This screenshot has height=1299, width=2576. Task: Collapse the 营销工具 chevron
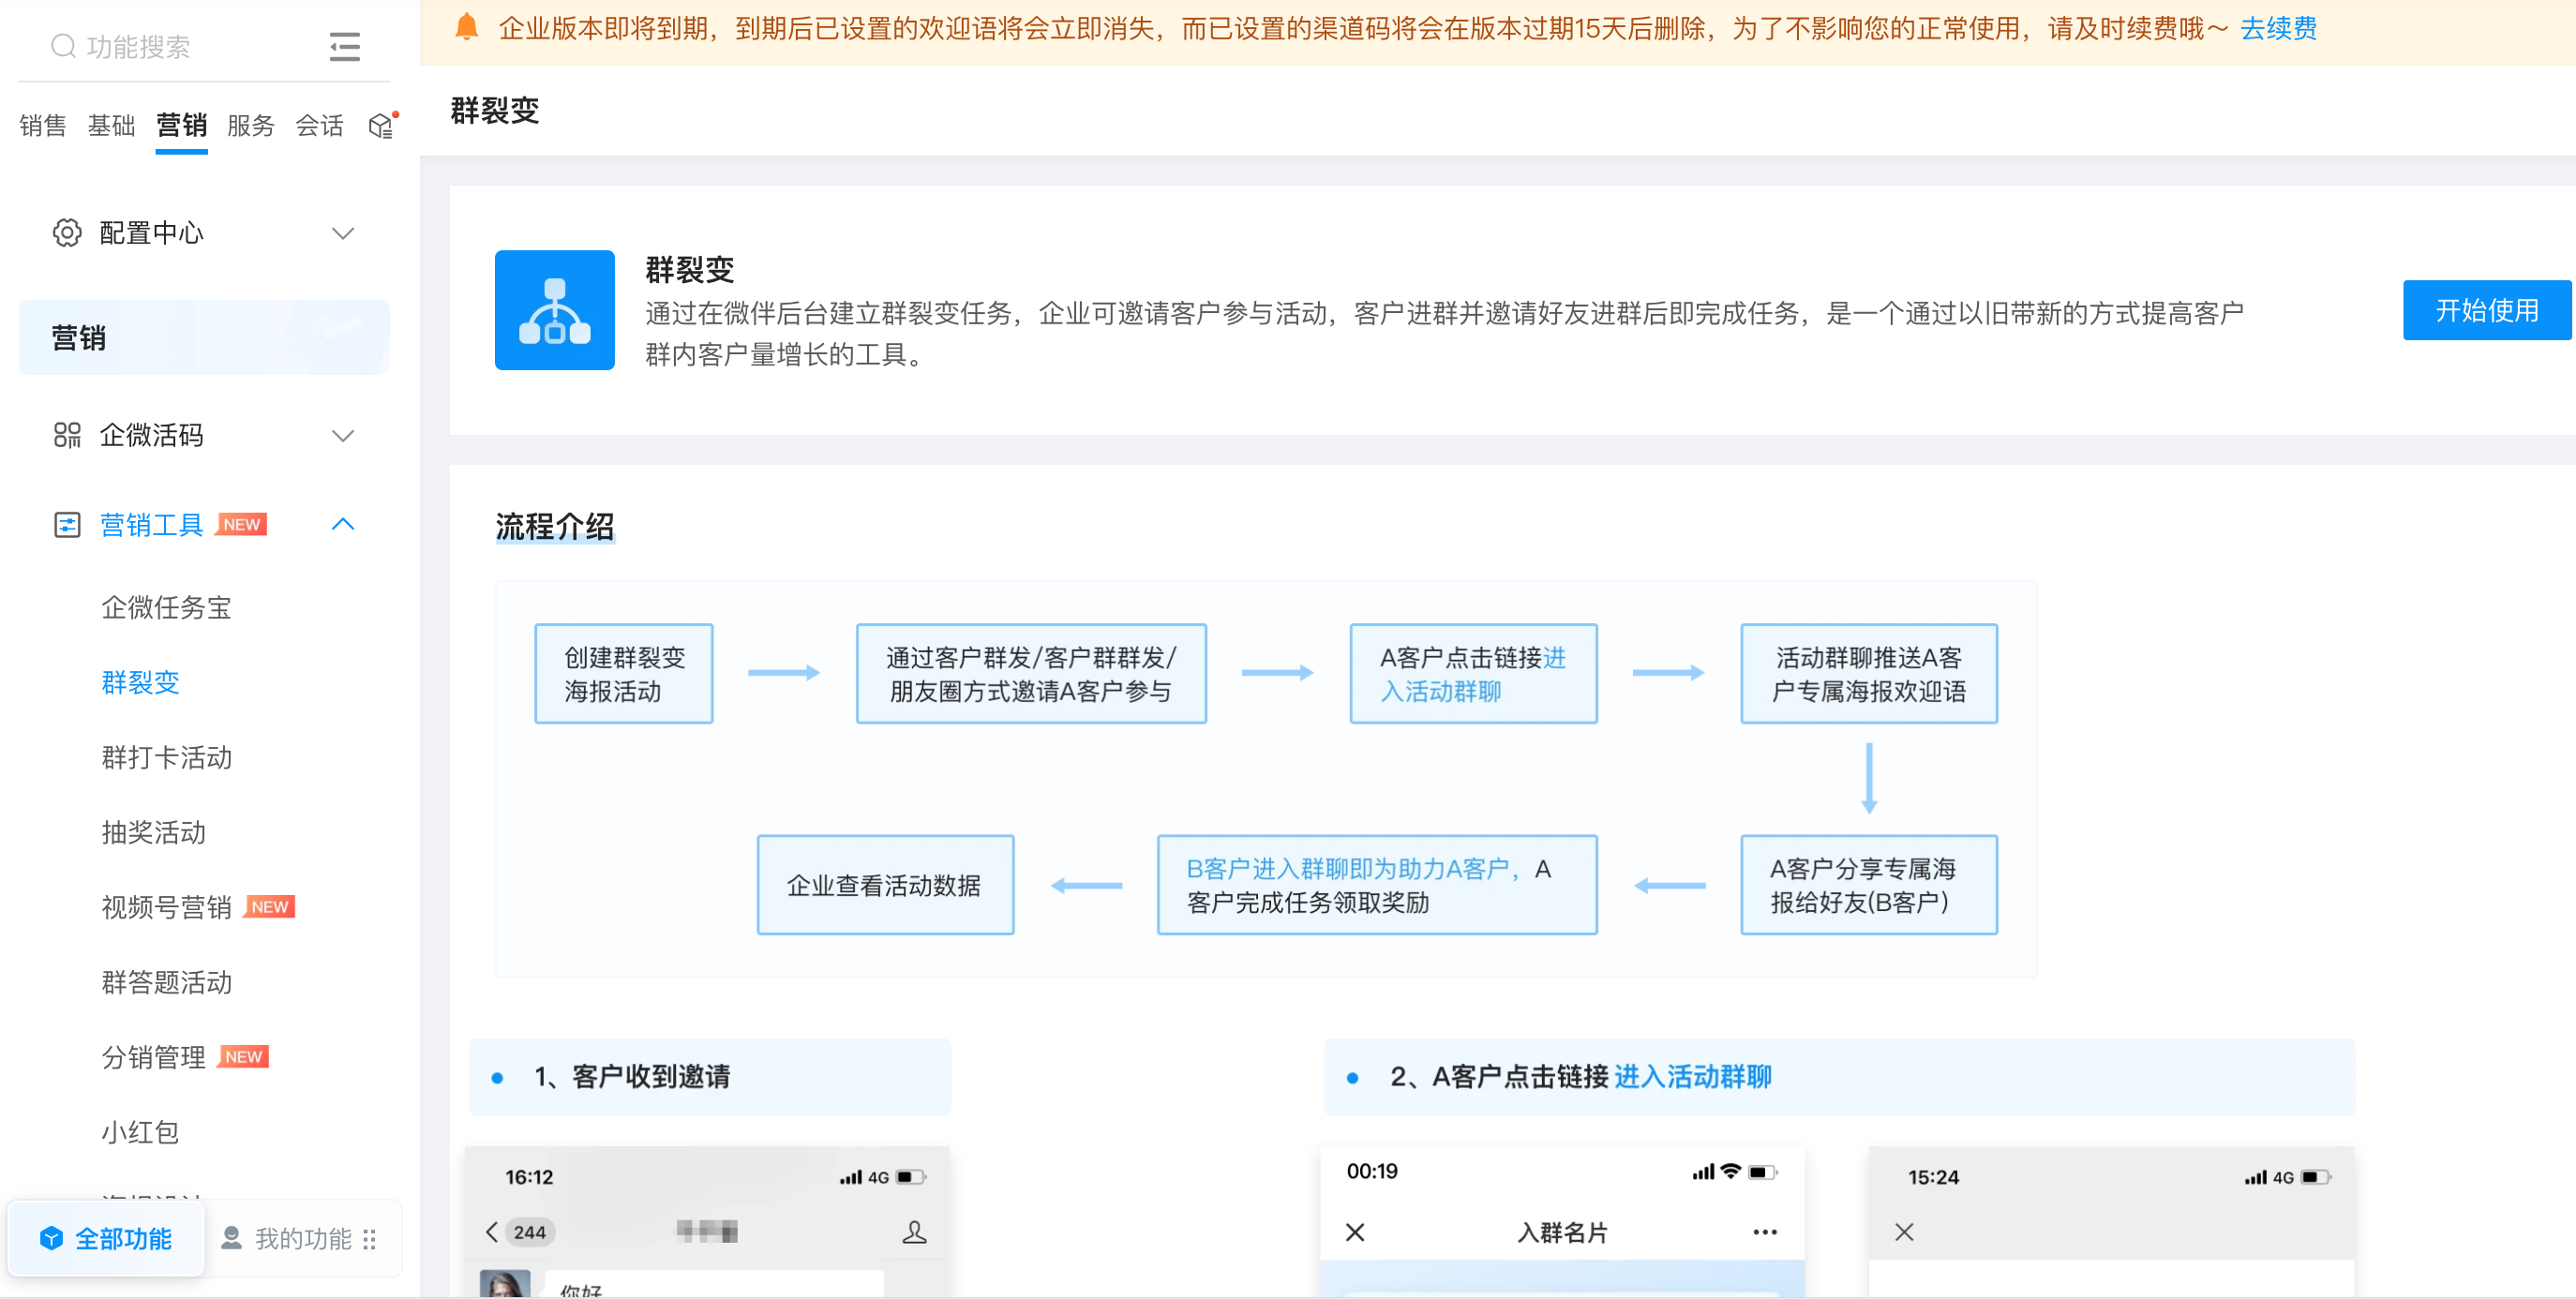pos(343,524)
